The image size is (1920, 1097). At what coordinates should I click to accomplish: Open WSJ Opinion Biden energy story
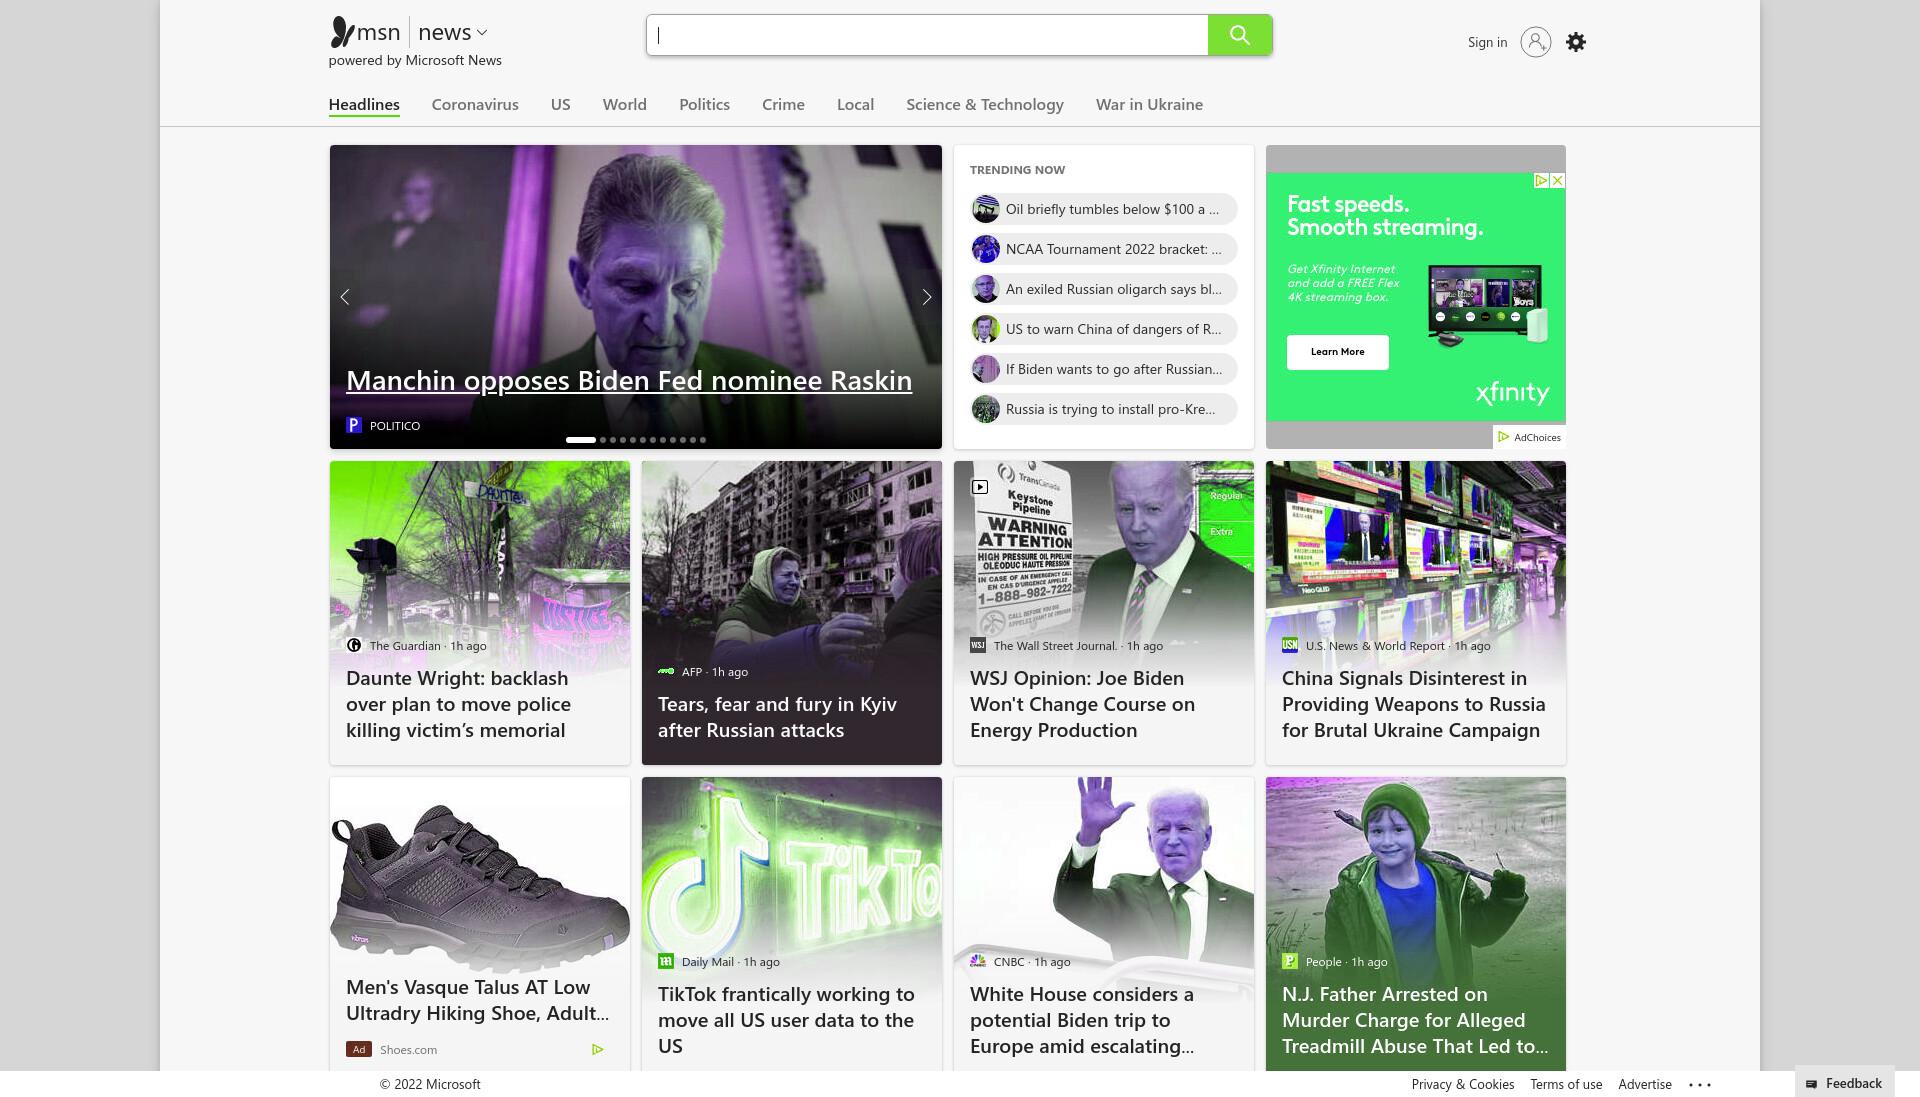[1082, 704]
